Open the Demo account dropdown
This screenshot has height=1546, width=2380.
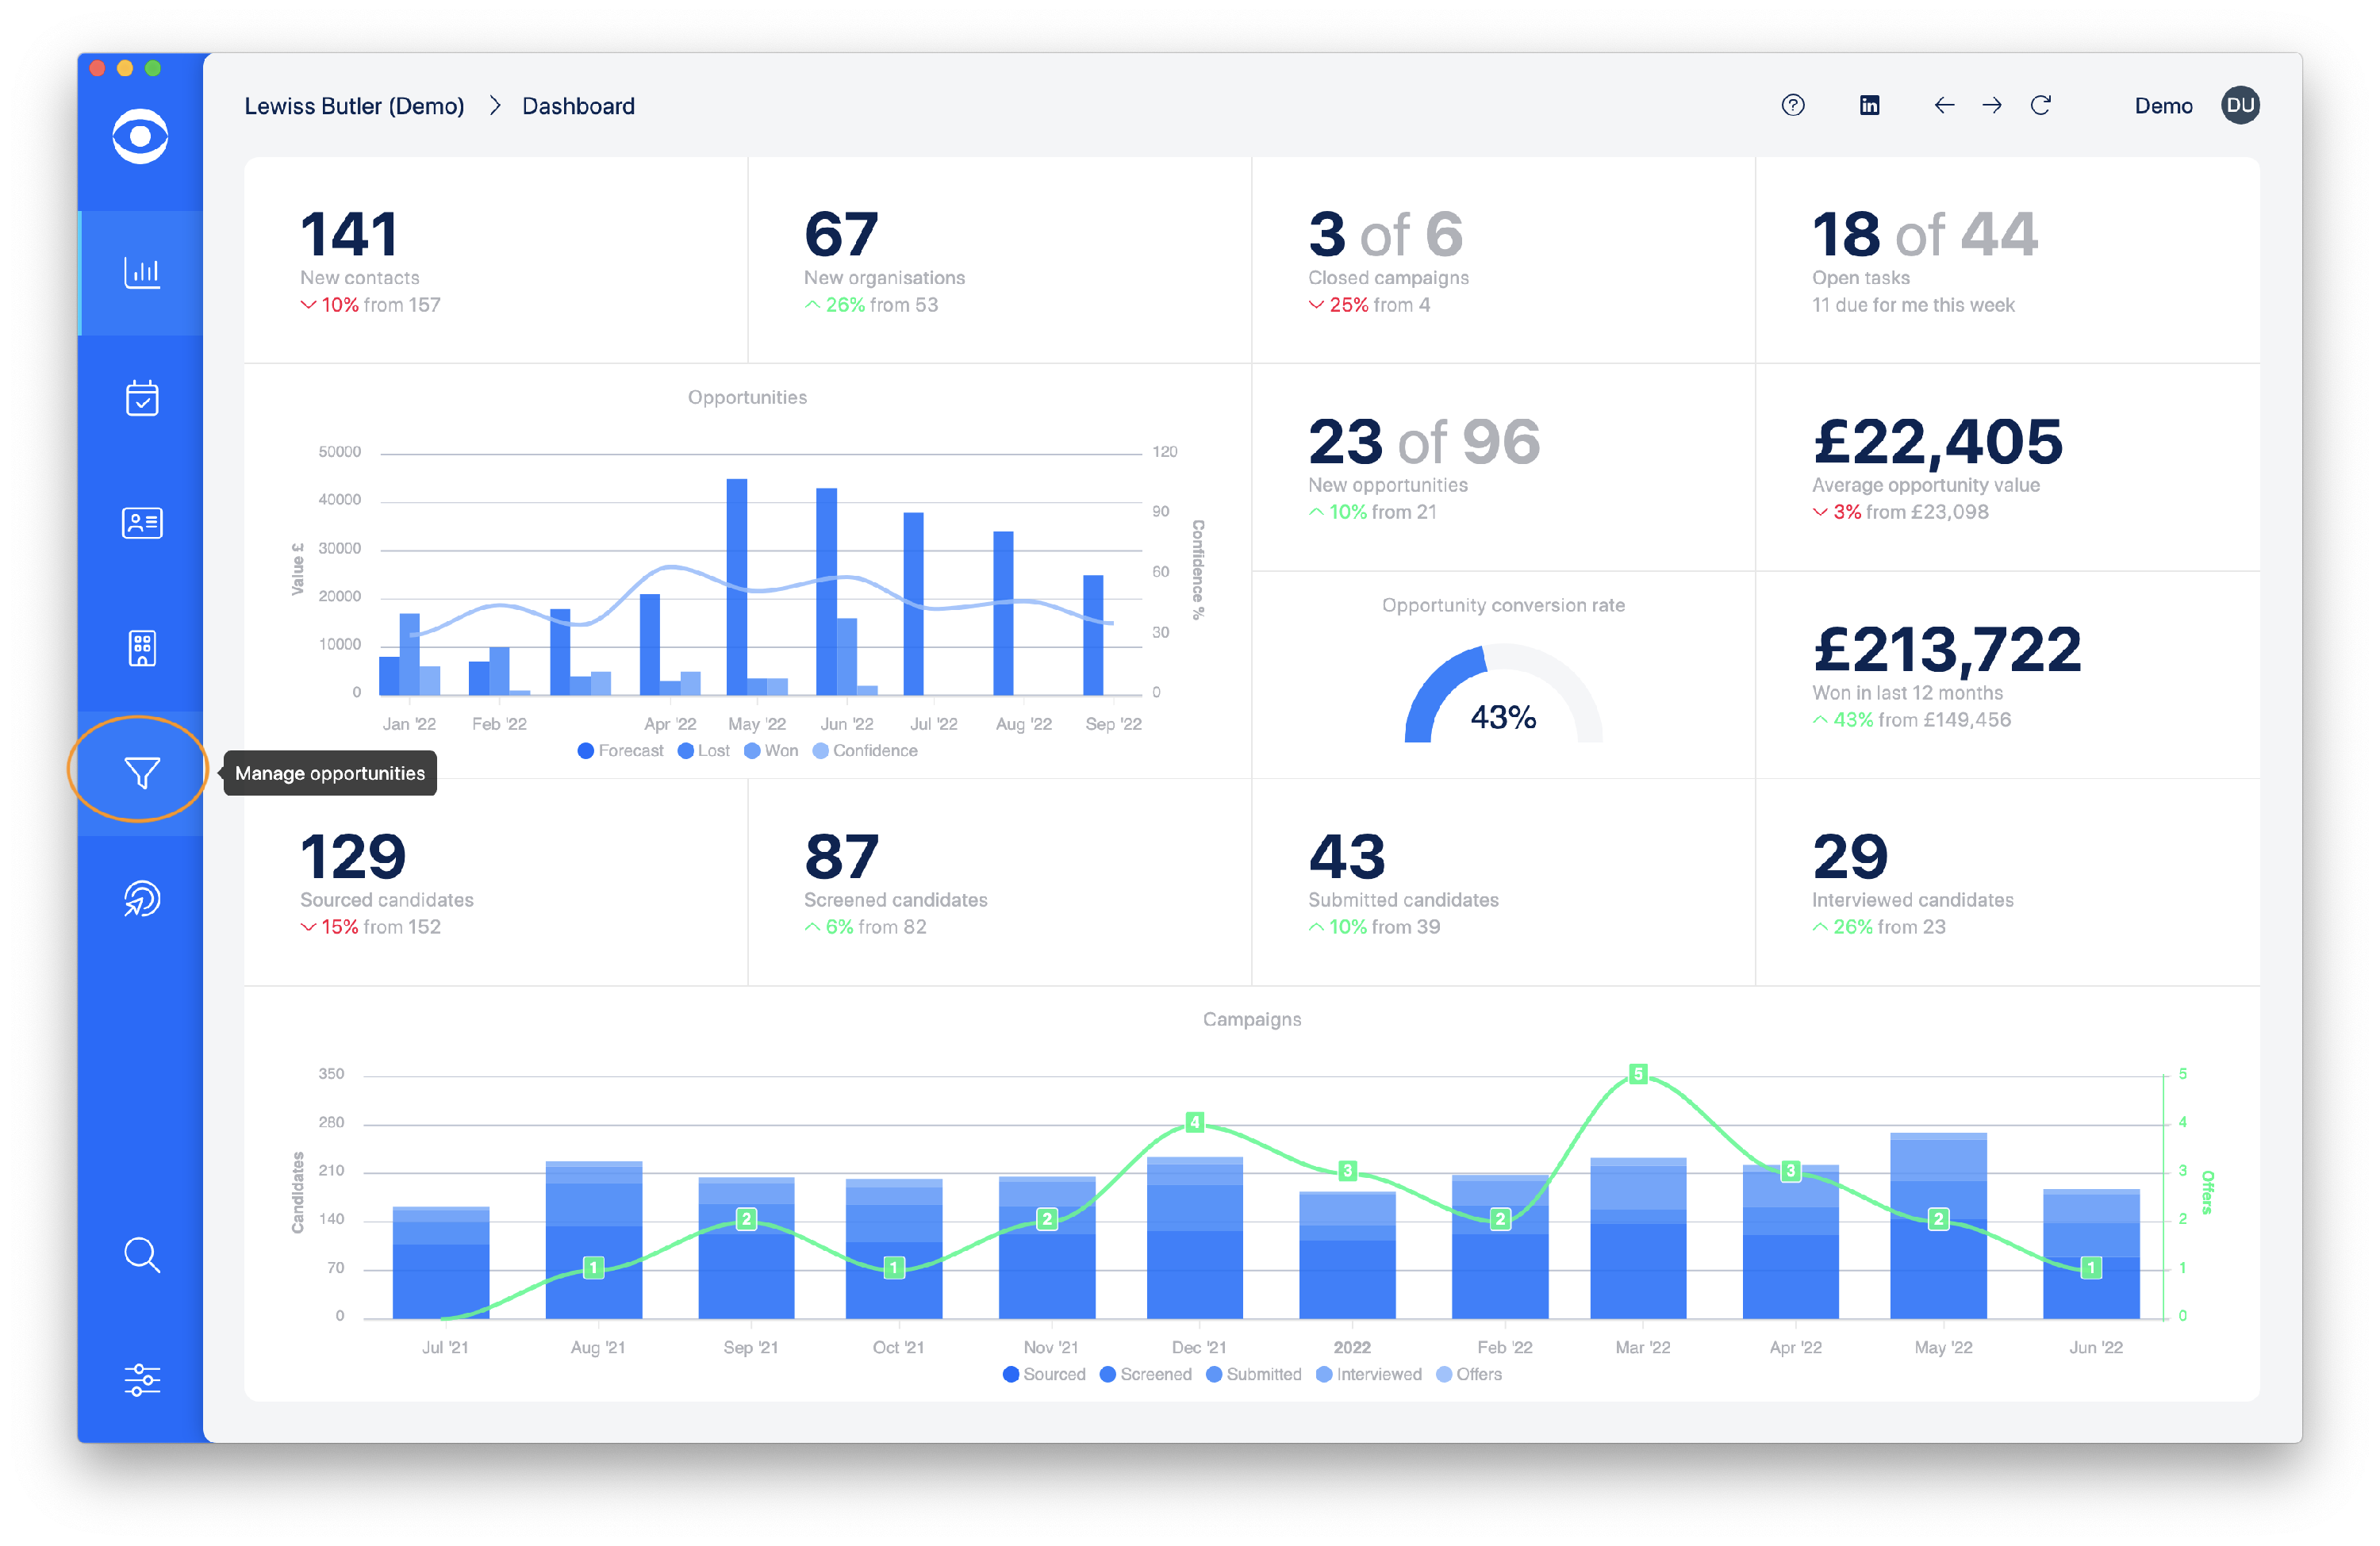coord(2163,105)
